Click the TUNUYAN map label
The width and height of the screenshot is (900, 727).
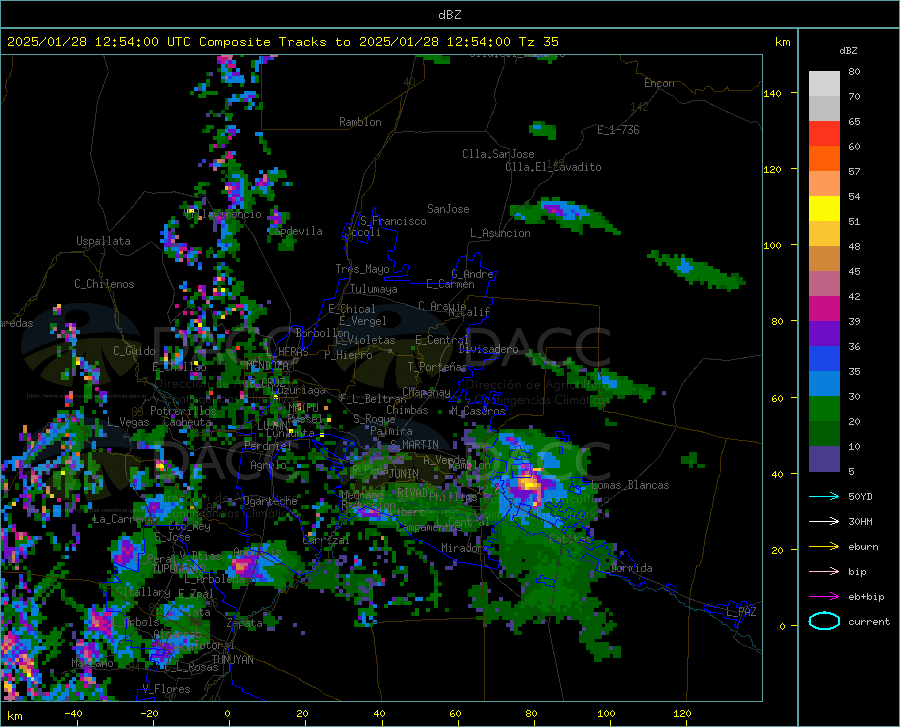(232, 660)
